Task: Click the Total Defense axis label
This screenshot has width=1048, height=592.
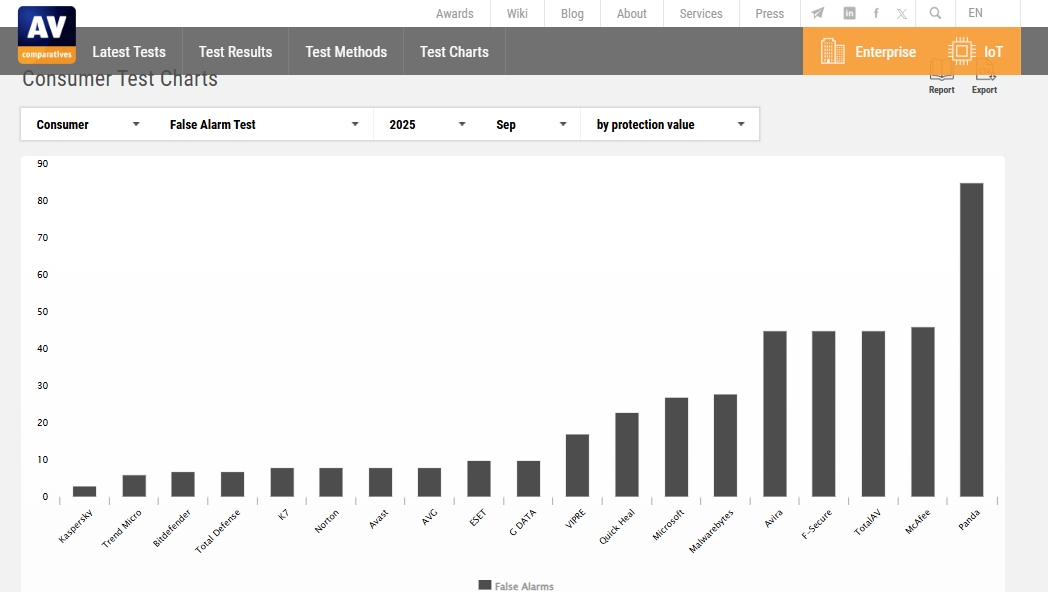Action: (217, 531)
